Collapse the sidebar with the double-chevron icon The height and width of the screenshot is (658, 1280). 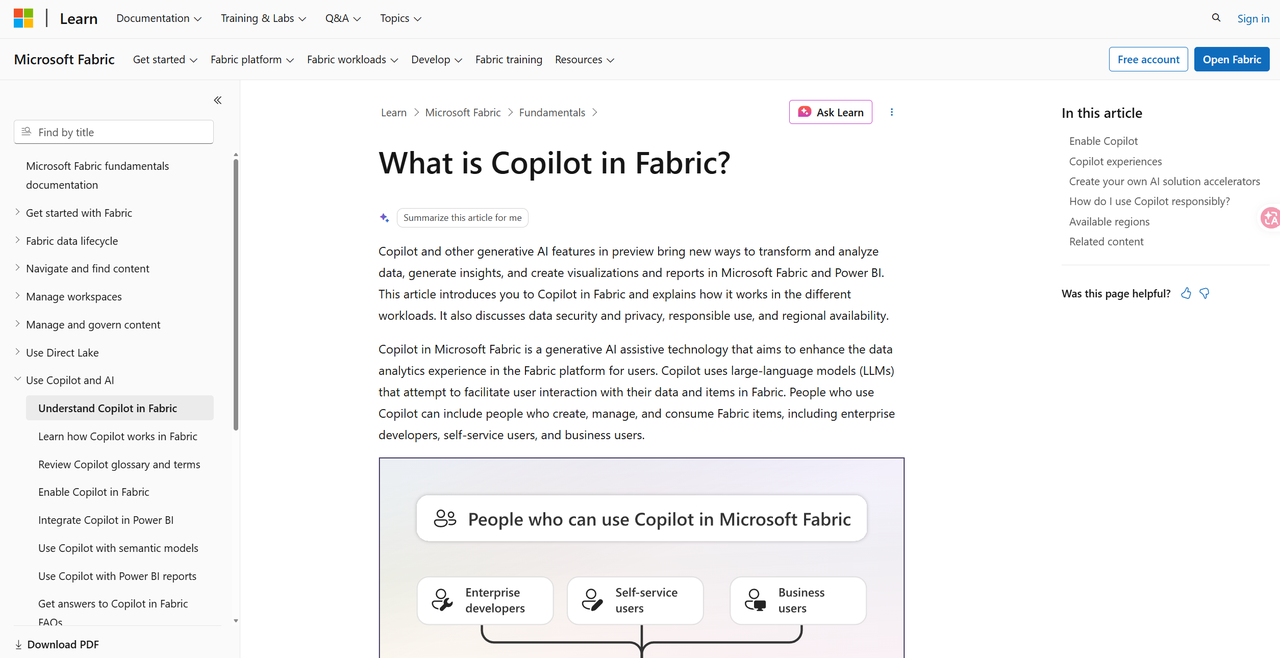(217, 100)
